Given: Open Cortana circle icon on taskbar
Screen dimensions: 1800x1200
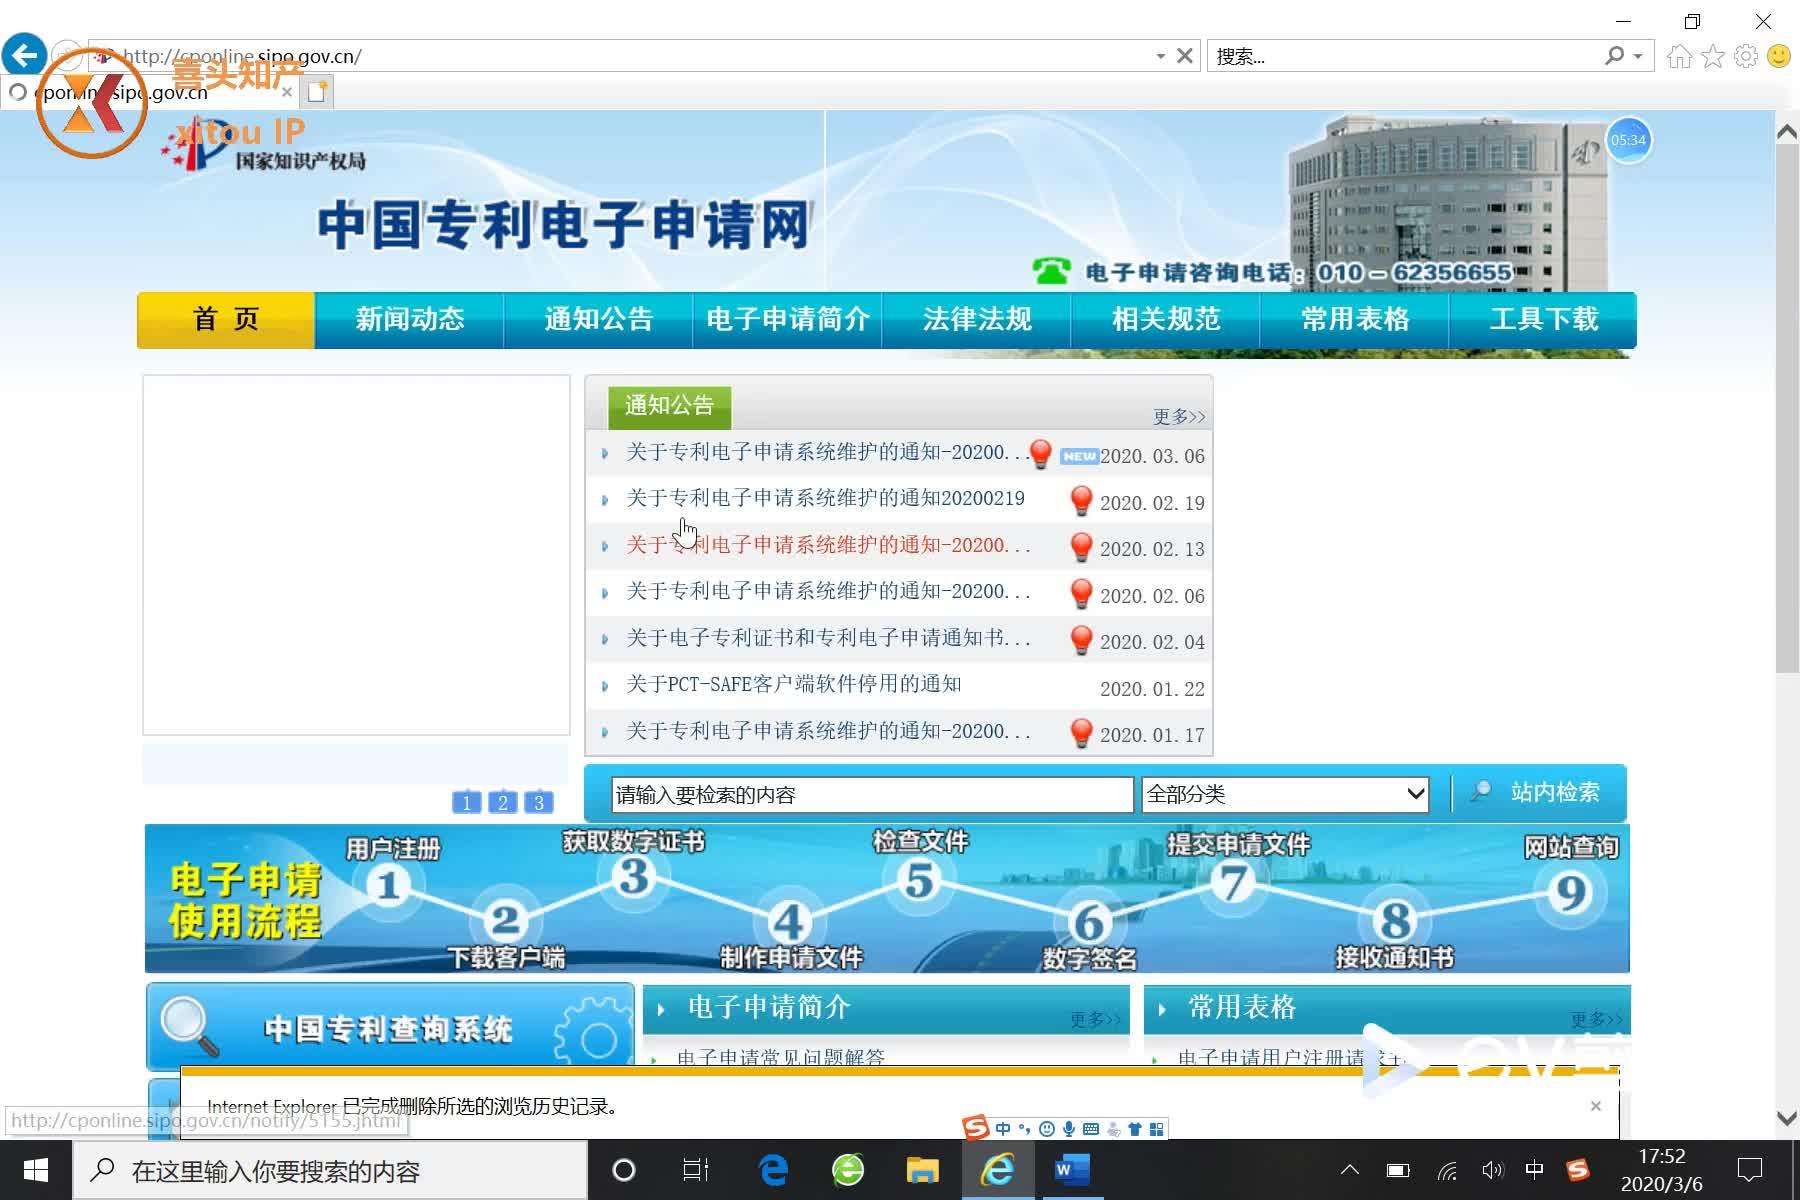Looking at the screenshot, I should (623, 1170).
